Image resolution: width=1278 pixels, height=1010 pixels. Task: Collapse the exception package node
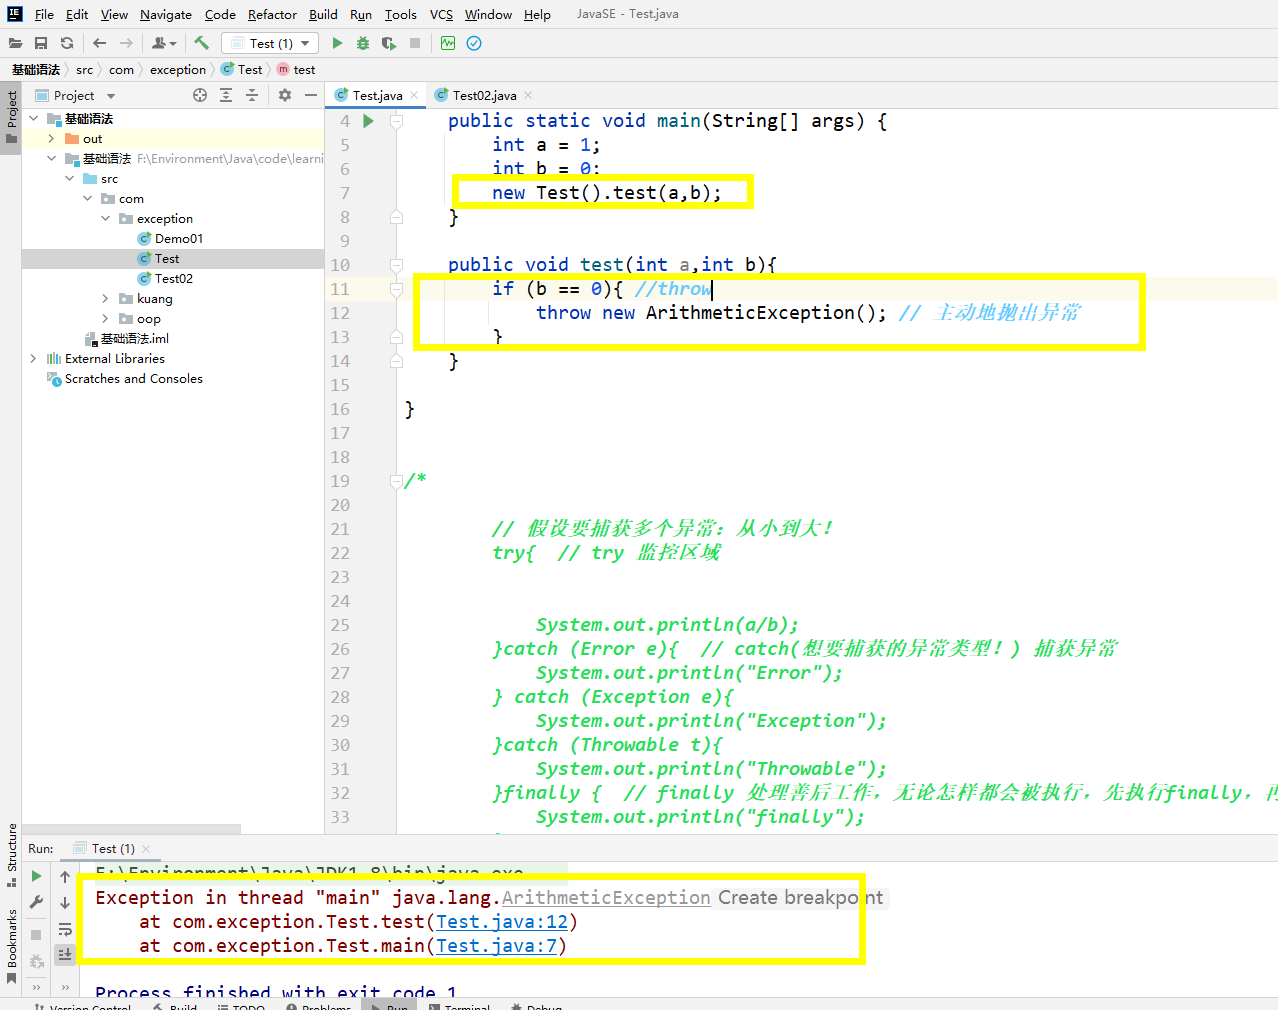[105, 219]
